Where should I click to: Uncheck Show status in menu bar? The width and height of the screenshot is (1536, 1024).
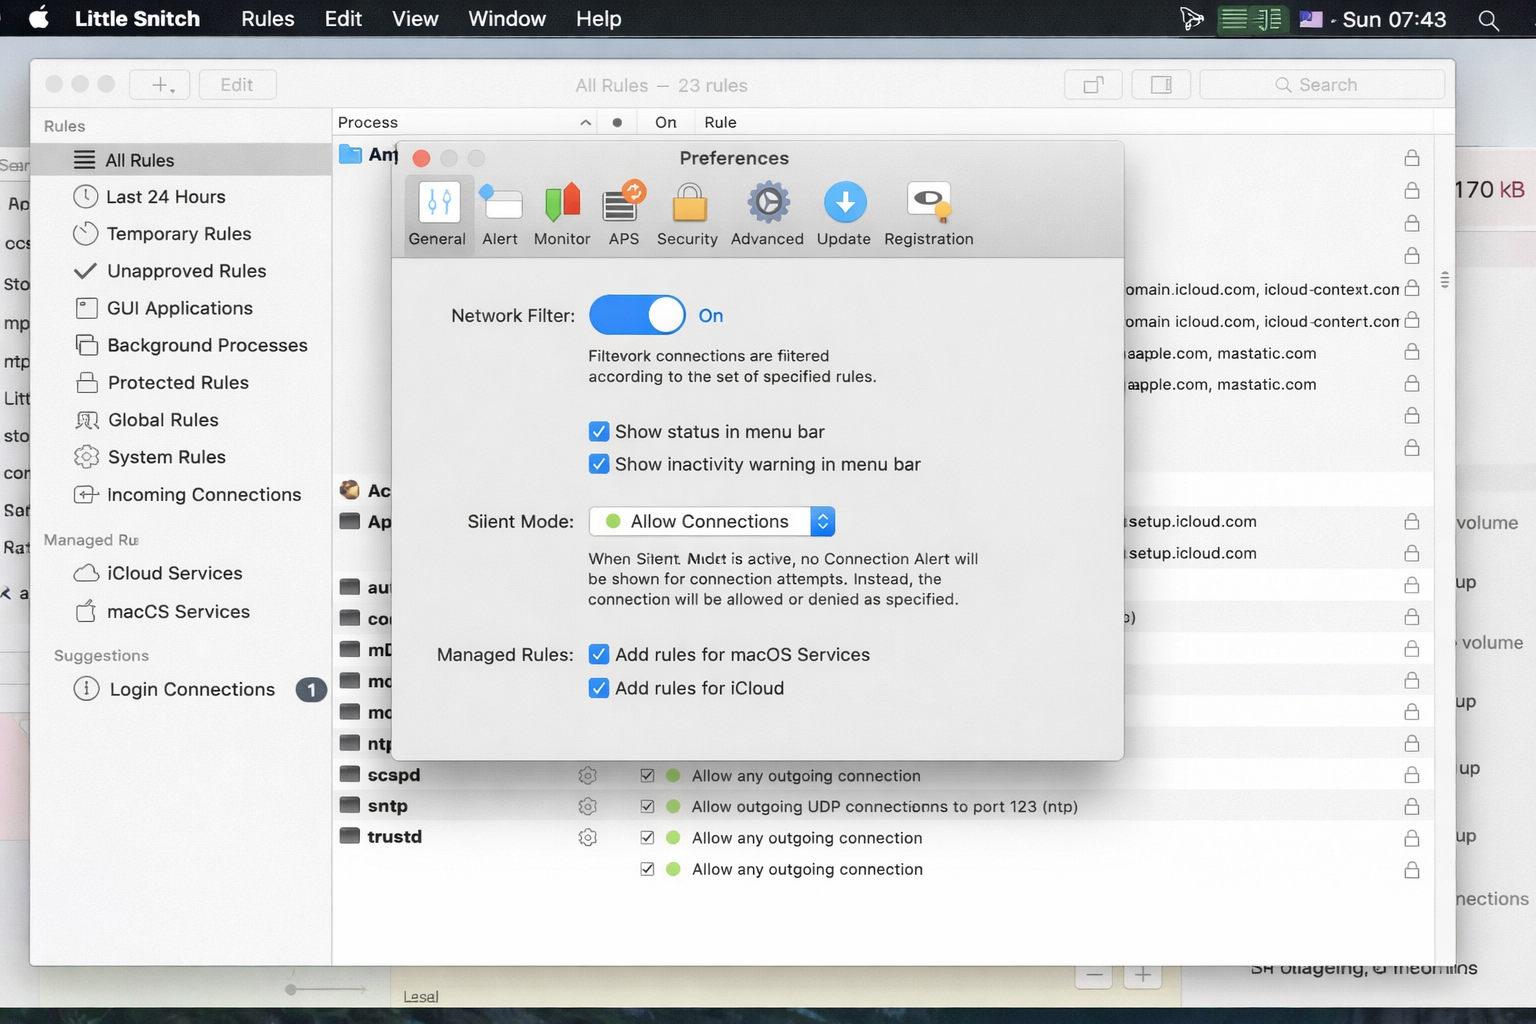(x=599, y=432)
